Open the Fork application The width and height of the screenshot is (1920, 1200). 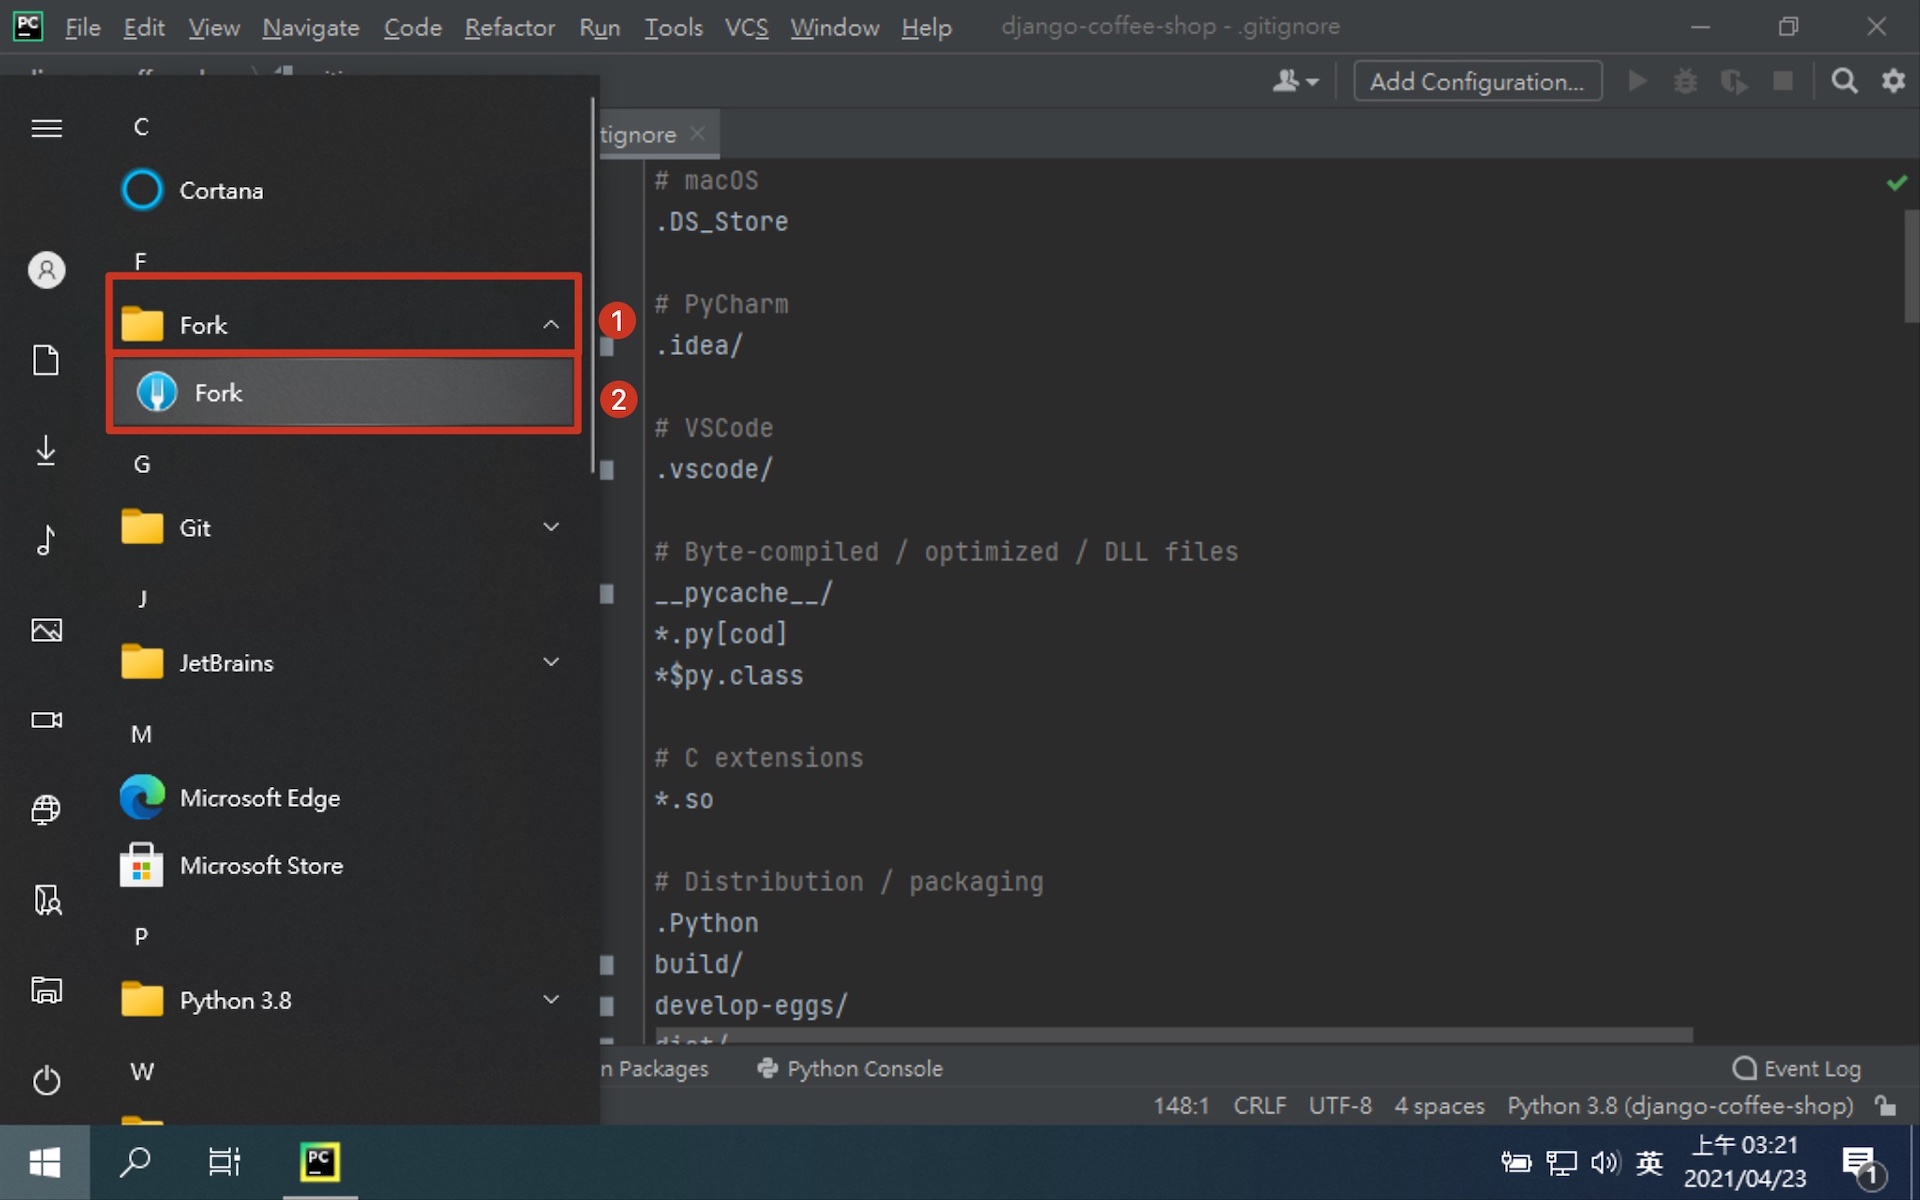coord(343,393)
